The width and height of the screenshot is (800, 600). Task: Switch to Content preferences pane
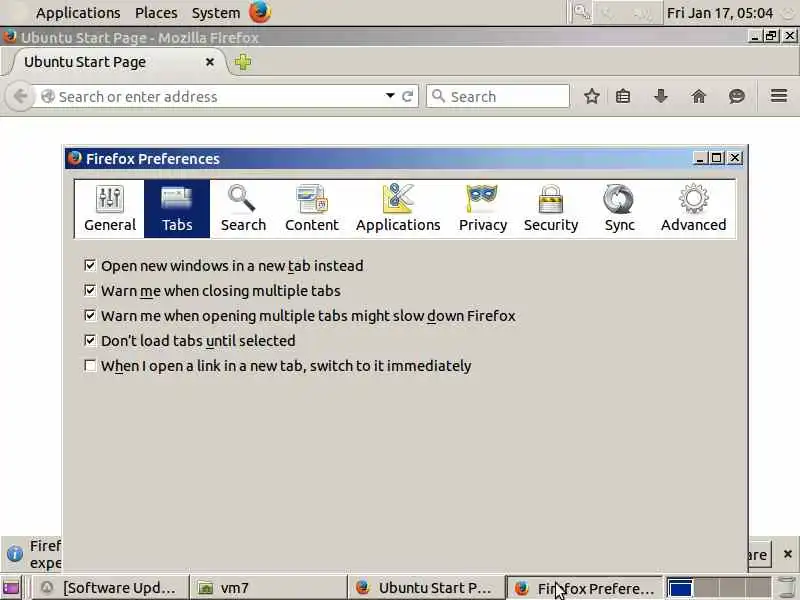311,209
